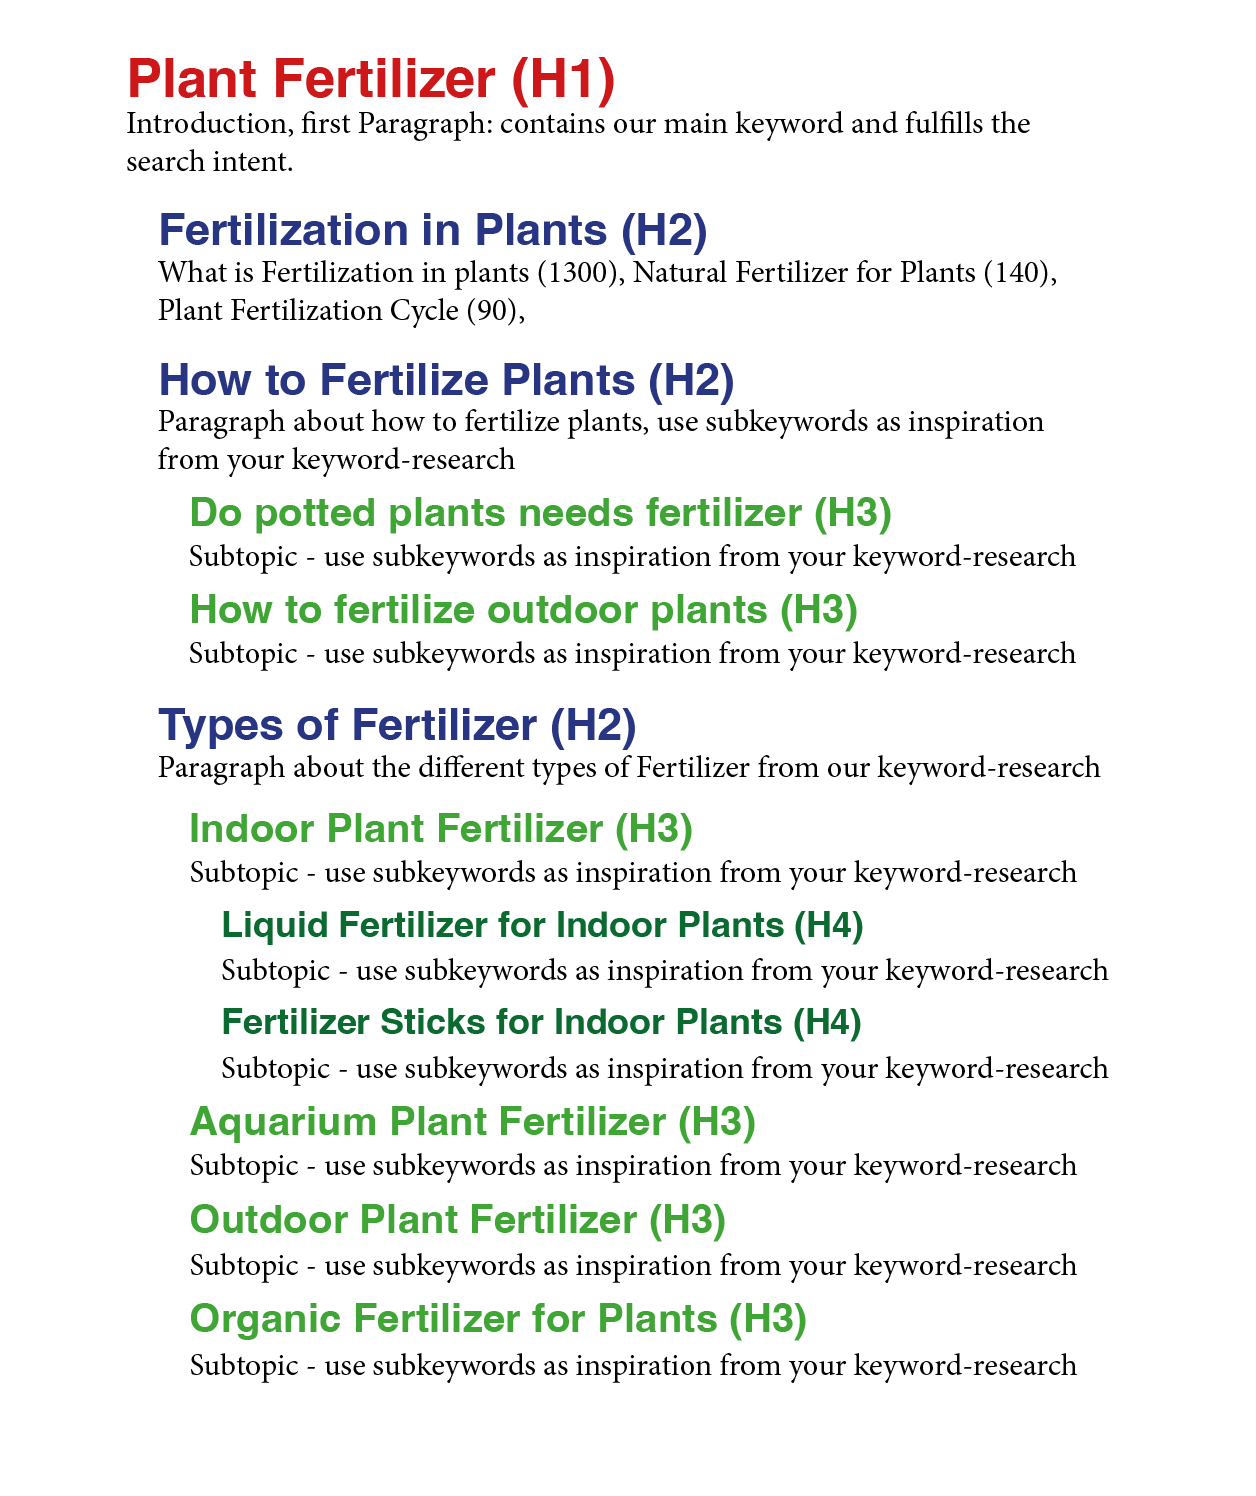Click 'Do potted plants needs fertilizer' heading
Viewport: 1256px width, 1496px height.
[540, 513]
